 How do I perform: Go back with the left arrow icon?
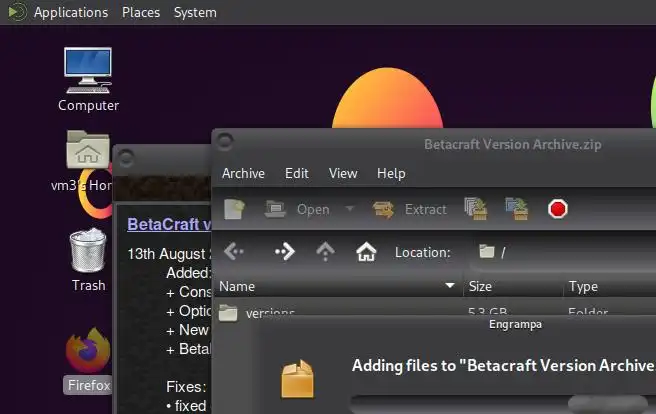(234, 252)
